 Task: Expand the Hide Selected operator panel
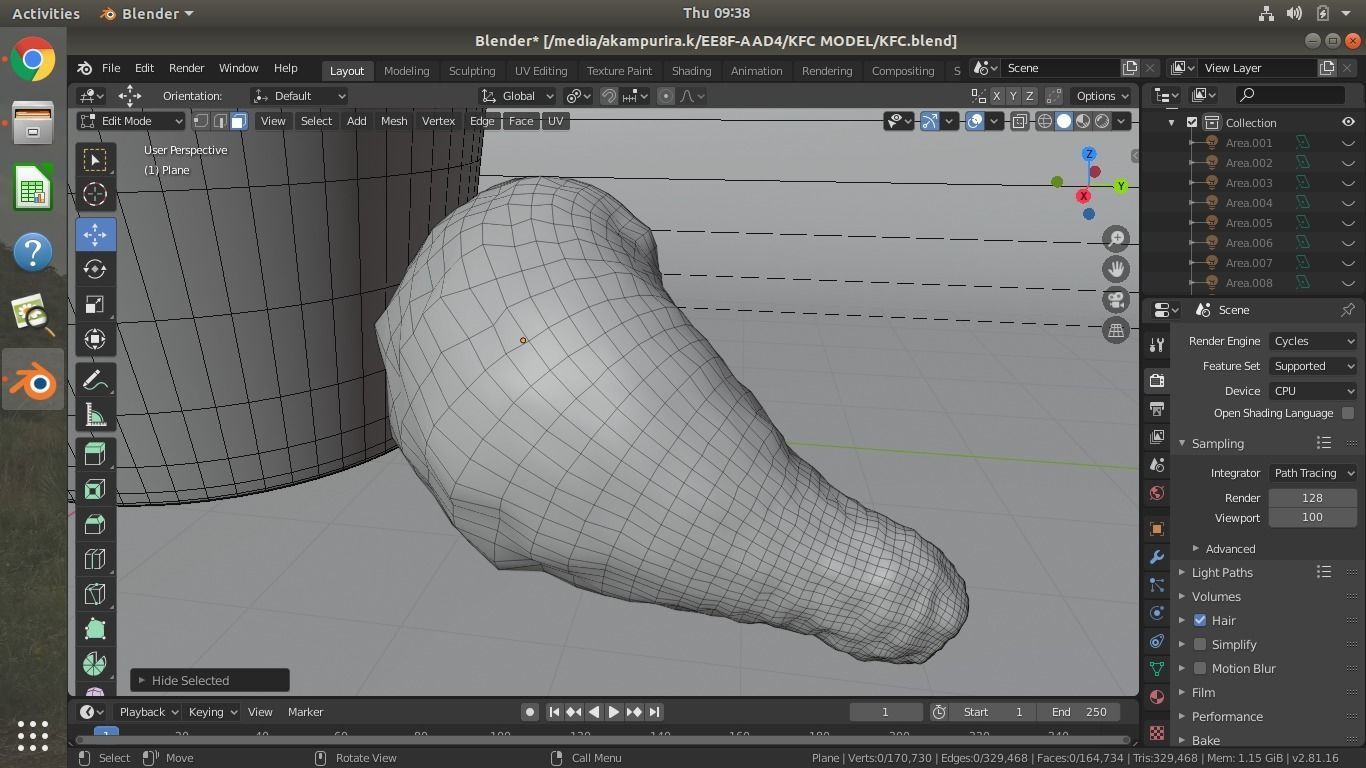(210, 681)
